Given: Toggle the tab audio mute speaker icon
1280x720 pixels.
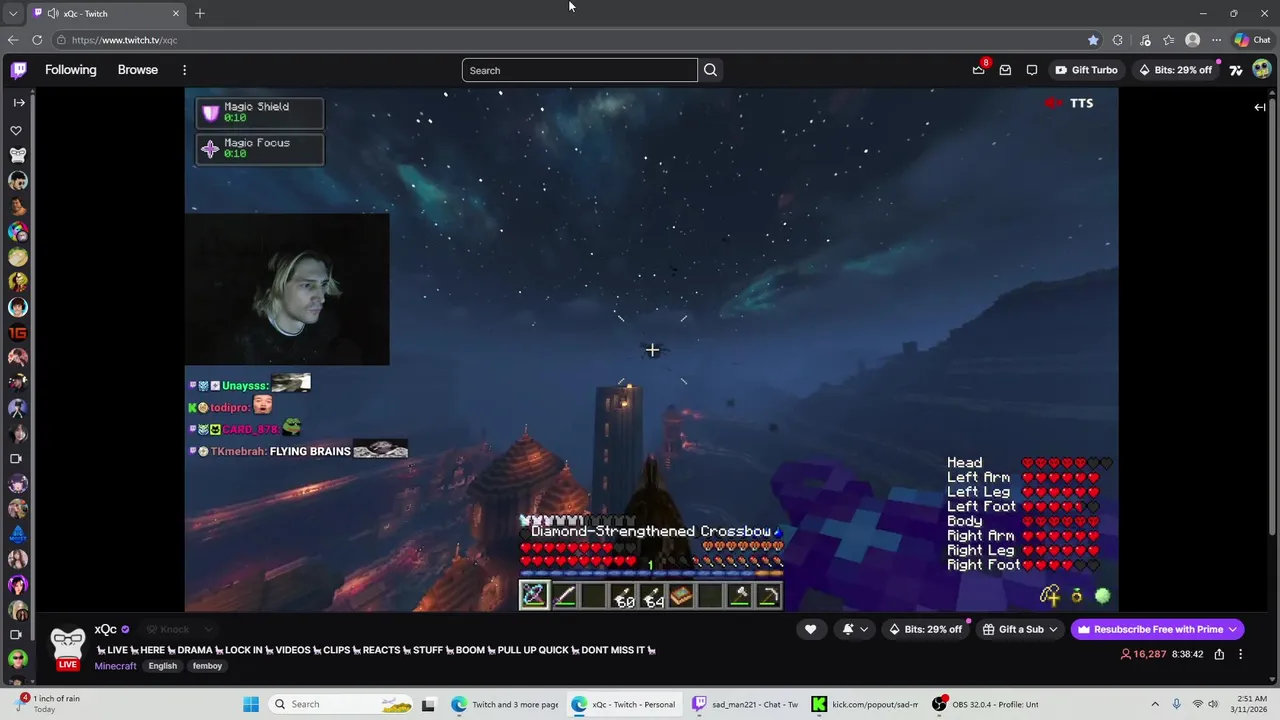Looking at the screenshot, I should pos(52,13).
